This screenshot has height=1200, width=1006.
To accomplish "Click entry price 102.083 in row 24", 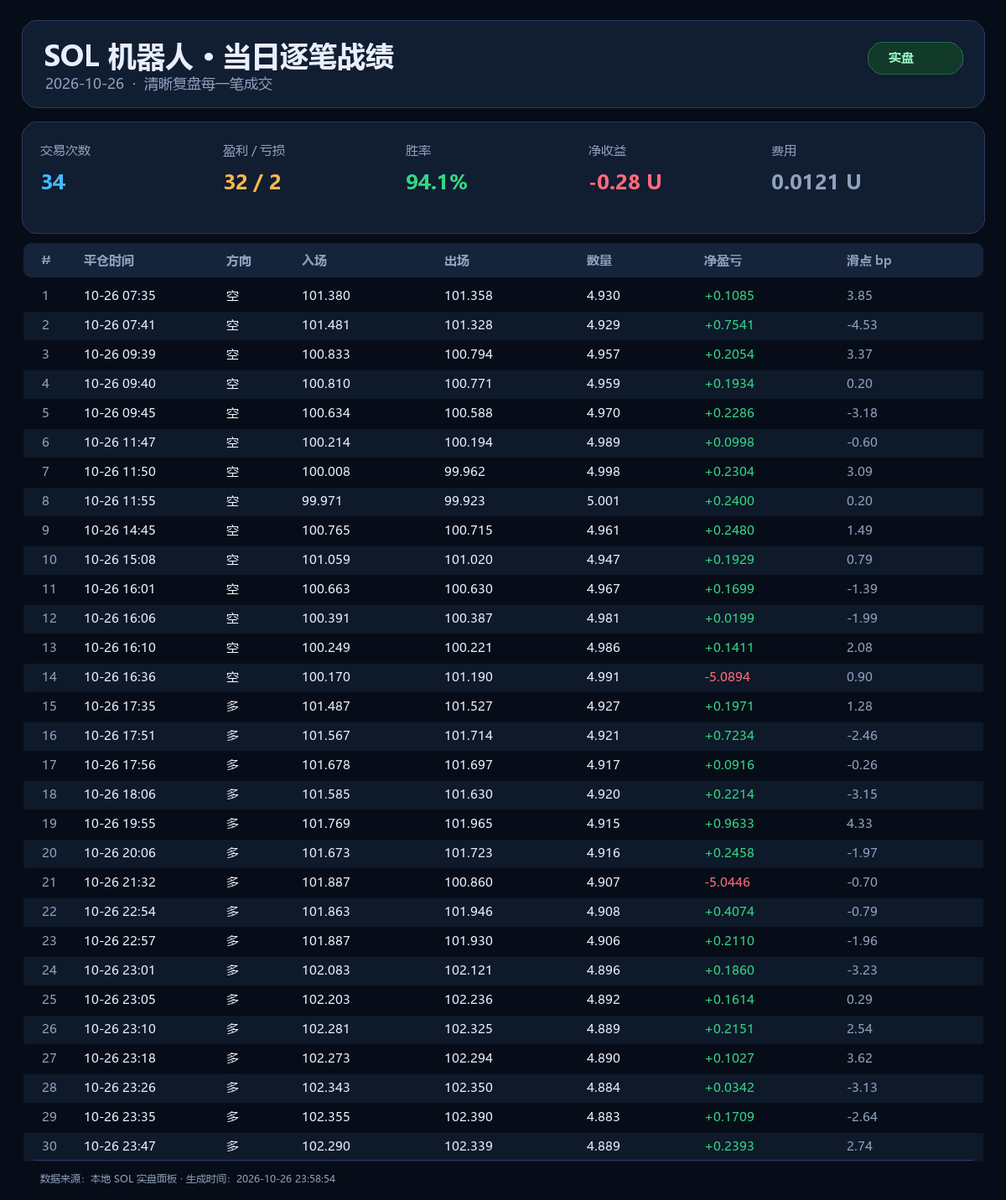I will 326,970.
